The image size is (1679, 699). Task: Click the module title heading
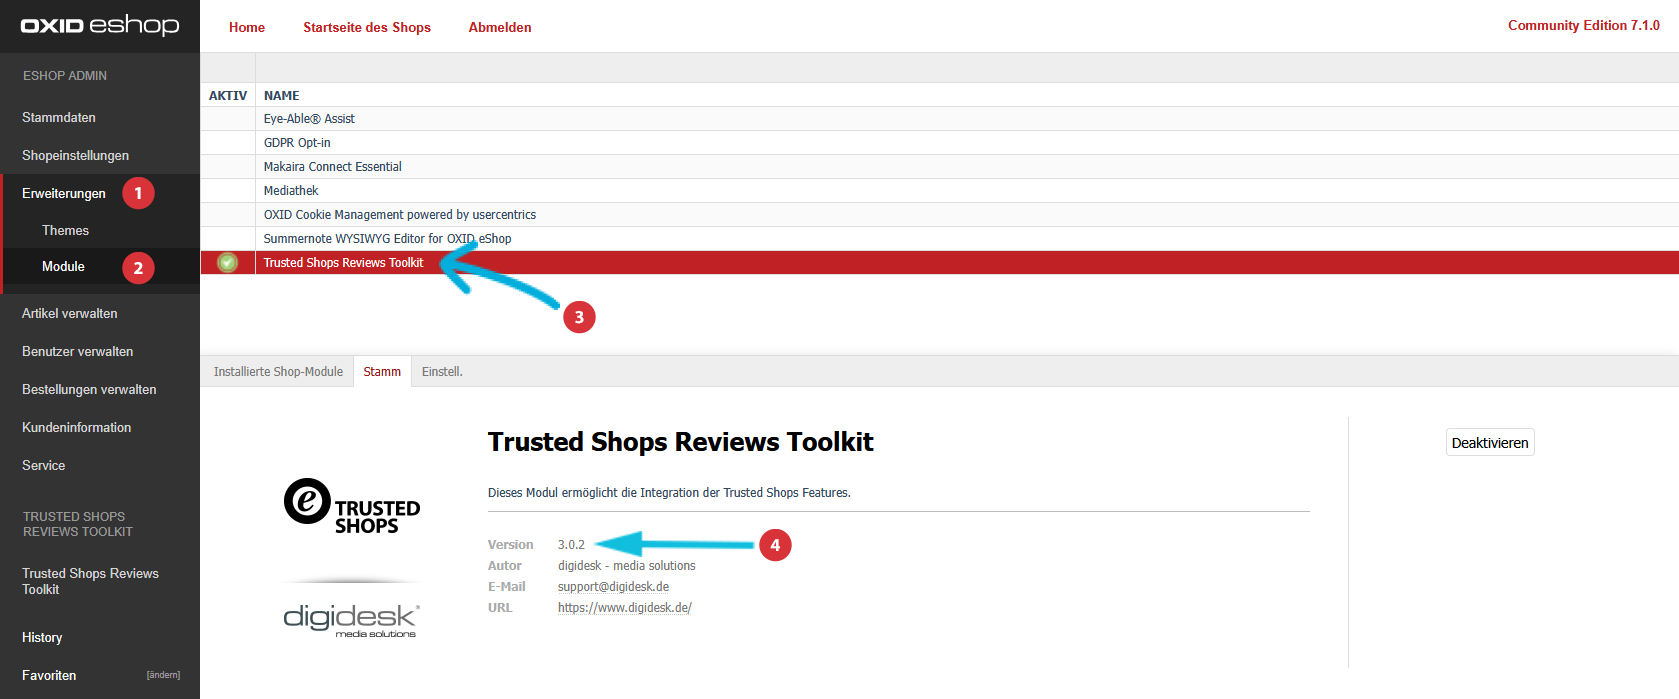pos(680,441)
